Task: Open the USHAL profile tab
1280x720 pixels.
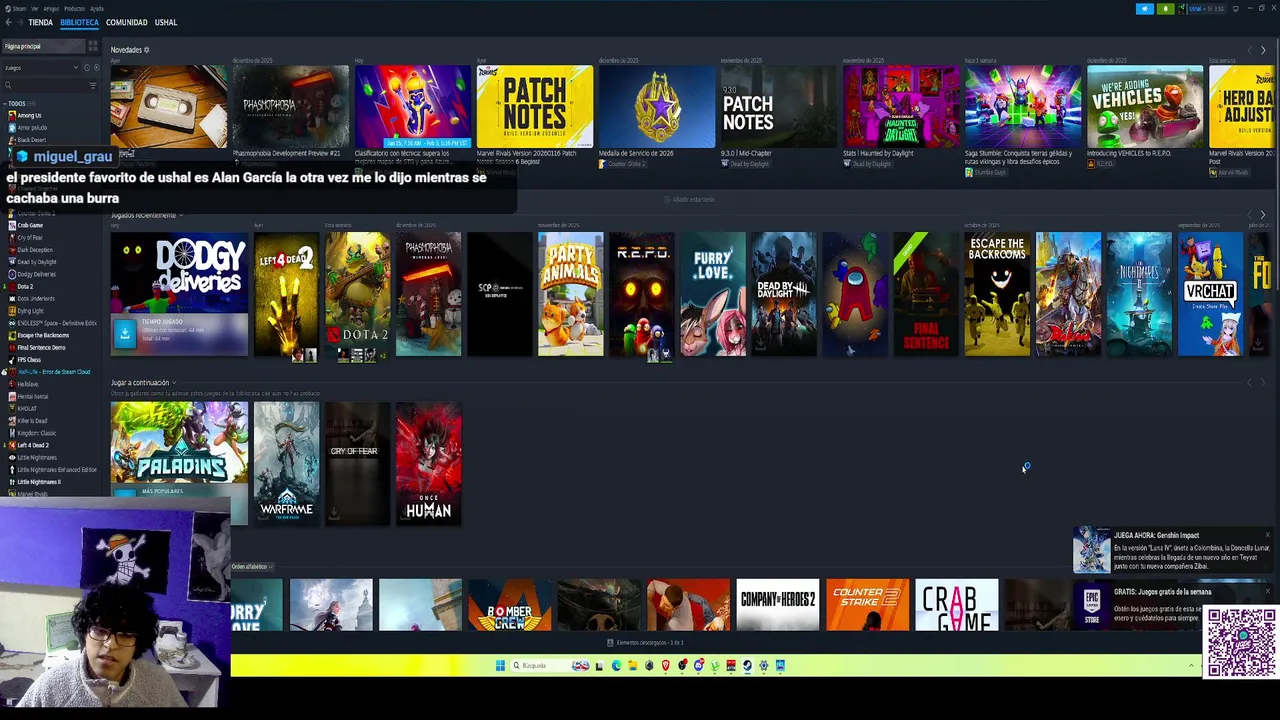Action: coord(166,22)
